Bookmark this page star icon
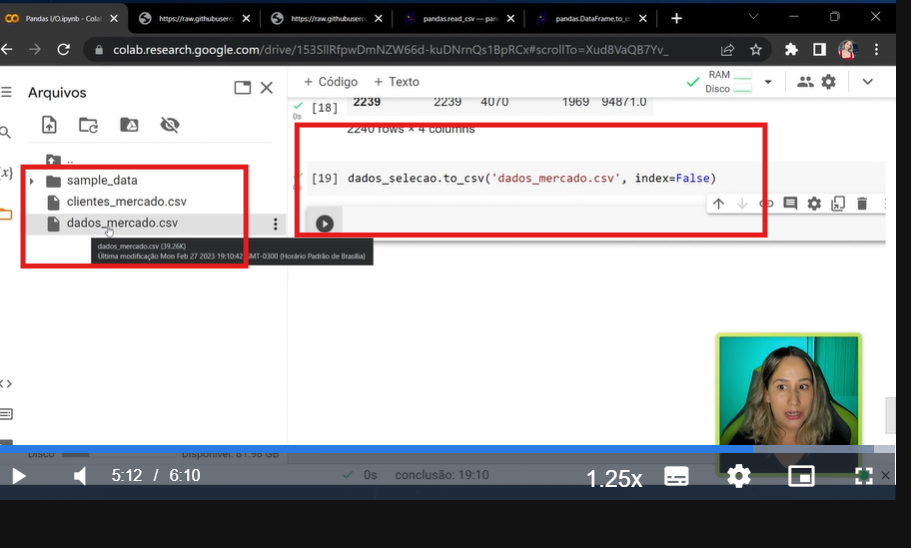Image resolution: width=912 pixels, height=548 pixels. point(756,50)
